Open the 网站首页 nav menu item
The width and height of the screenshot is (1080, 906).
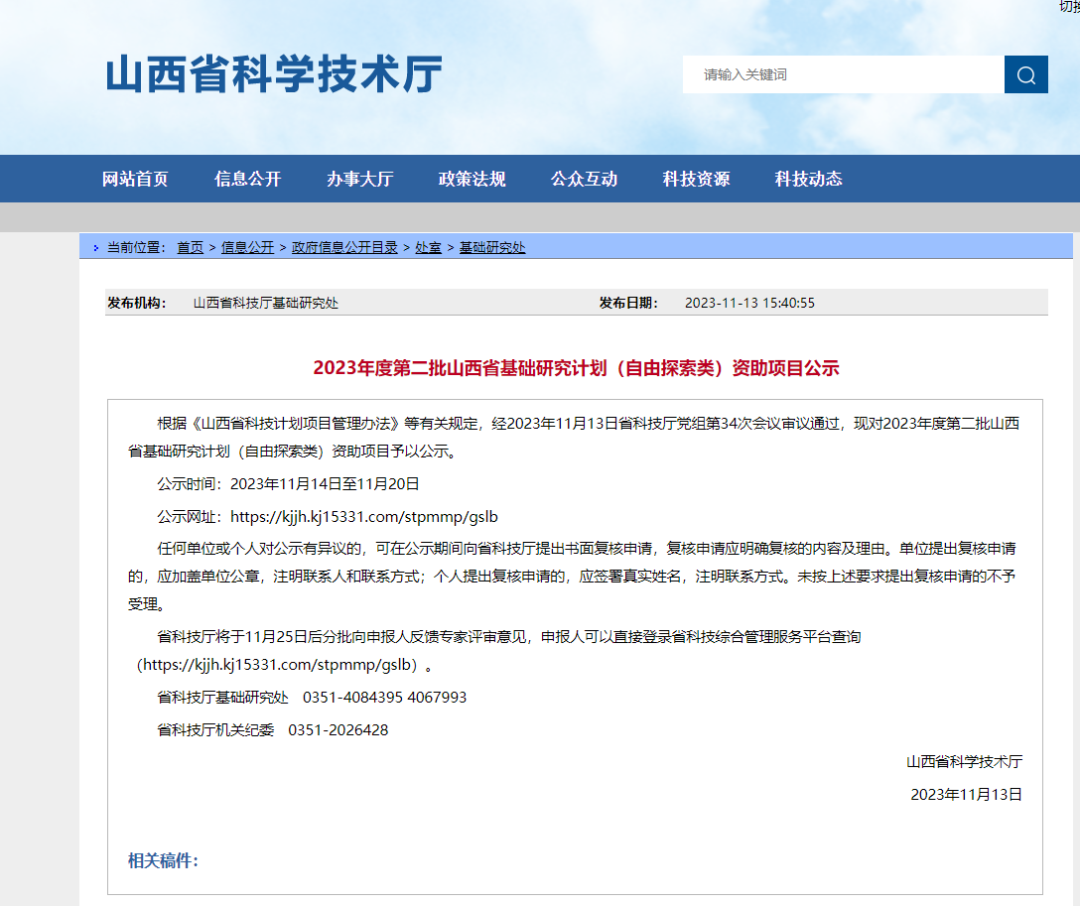click(135, 179)
